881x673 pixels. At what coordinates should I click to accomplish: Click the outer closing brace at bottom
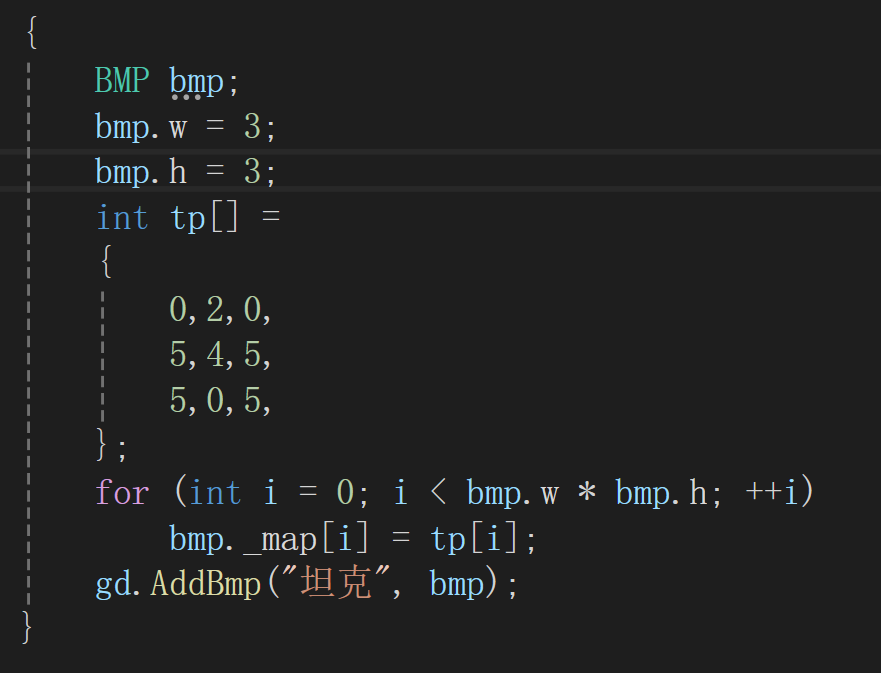pyautogui.click(x=27, y=627)
